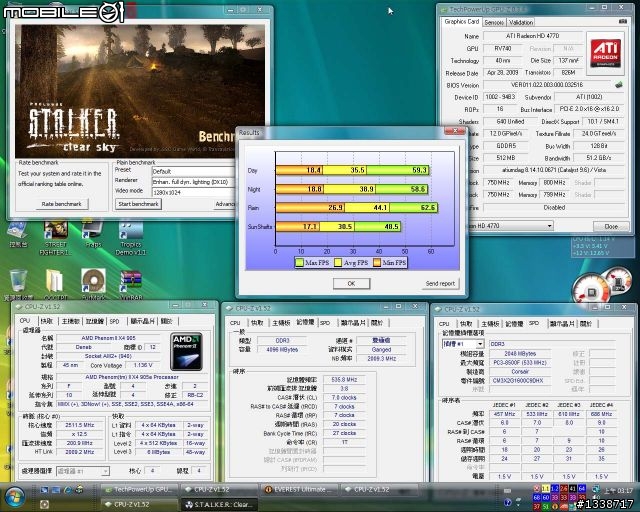
Task: Open the Video mode 1280x1024 dropdown
Action: [x=193, y=192]
